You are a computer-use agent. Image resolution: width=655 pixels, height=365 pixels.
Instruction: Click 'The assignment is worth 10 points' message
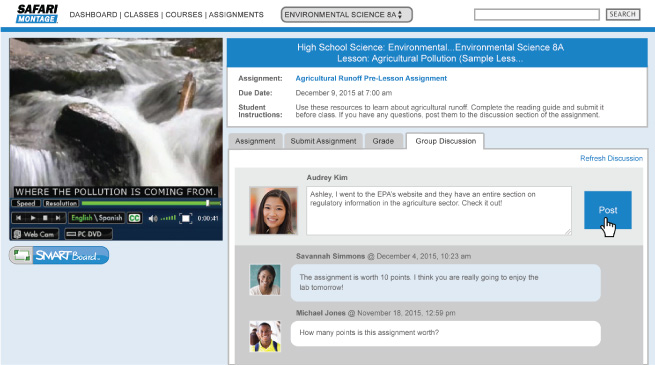[446, 282]
